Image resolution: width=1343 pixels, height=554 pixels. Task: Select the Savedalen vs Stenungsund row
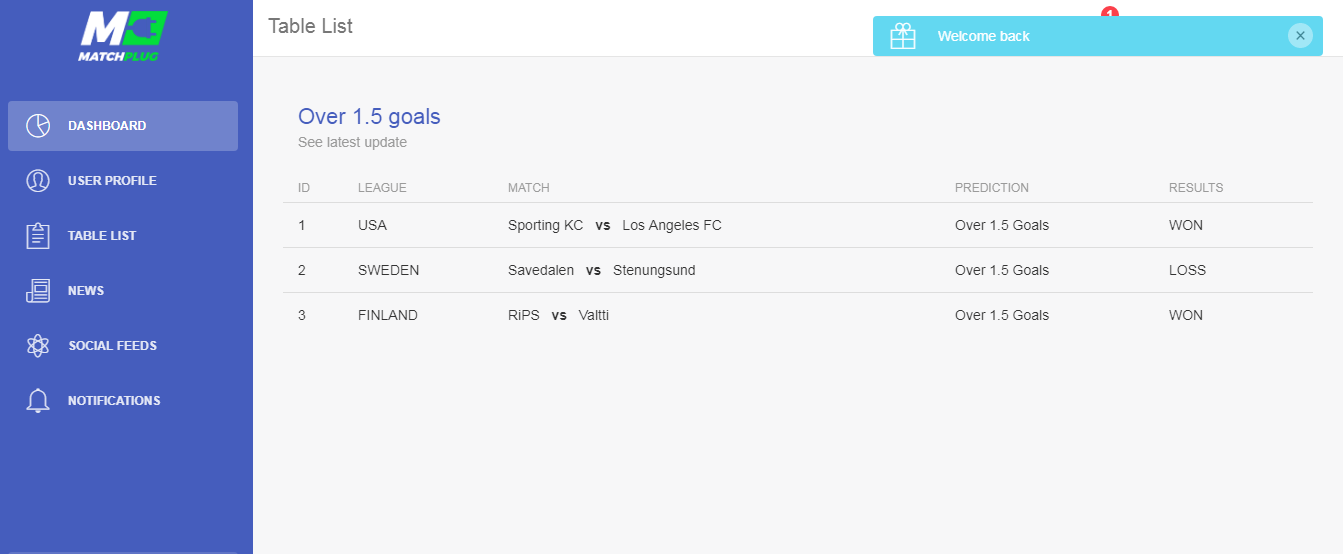point(798,270)
